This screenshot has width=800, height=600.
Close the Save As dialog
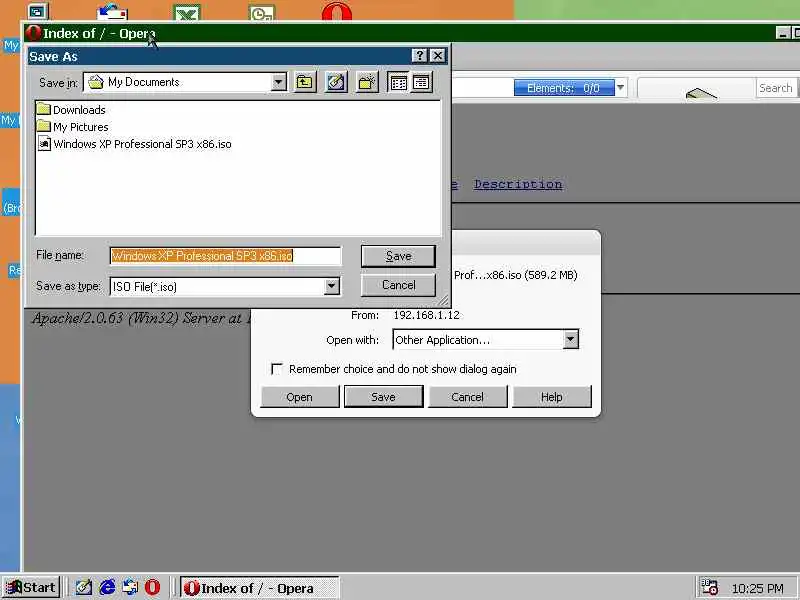tap(438, 56)
